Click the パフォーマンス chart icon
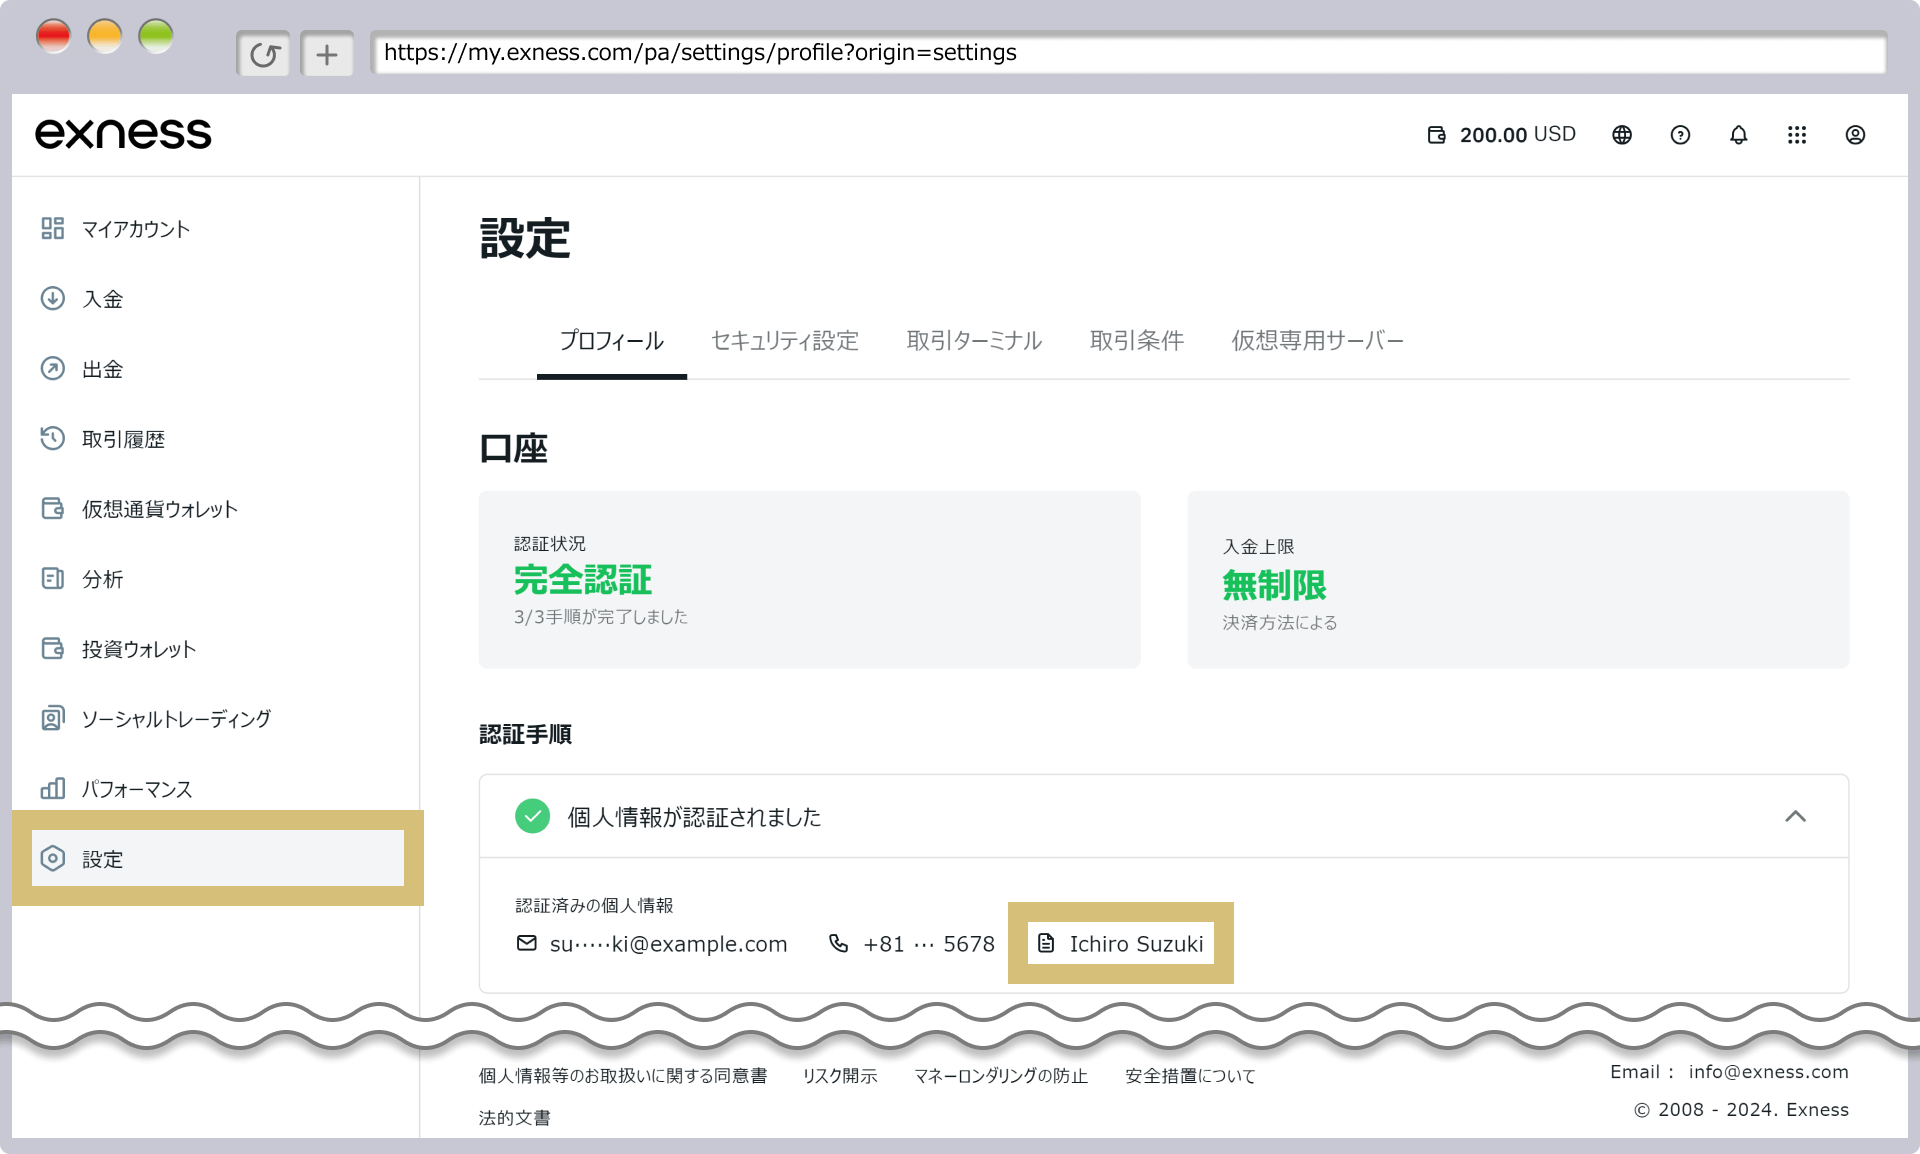This screenshot has width=1920, height=1154. tap(53, 789)
